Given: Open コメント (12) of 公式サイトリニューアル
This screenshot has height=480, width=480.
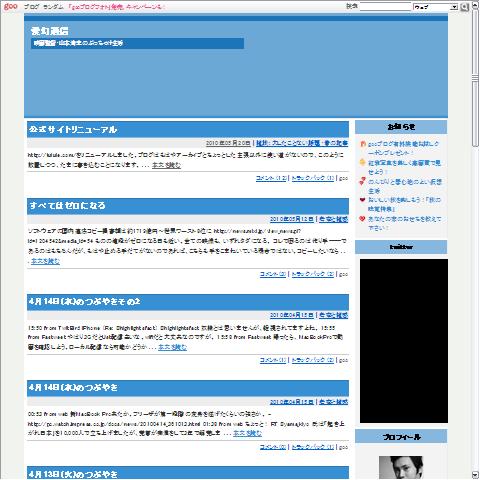Looking at the screenshot, I should [271, 178].
